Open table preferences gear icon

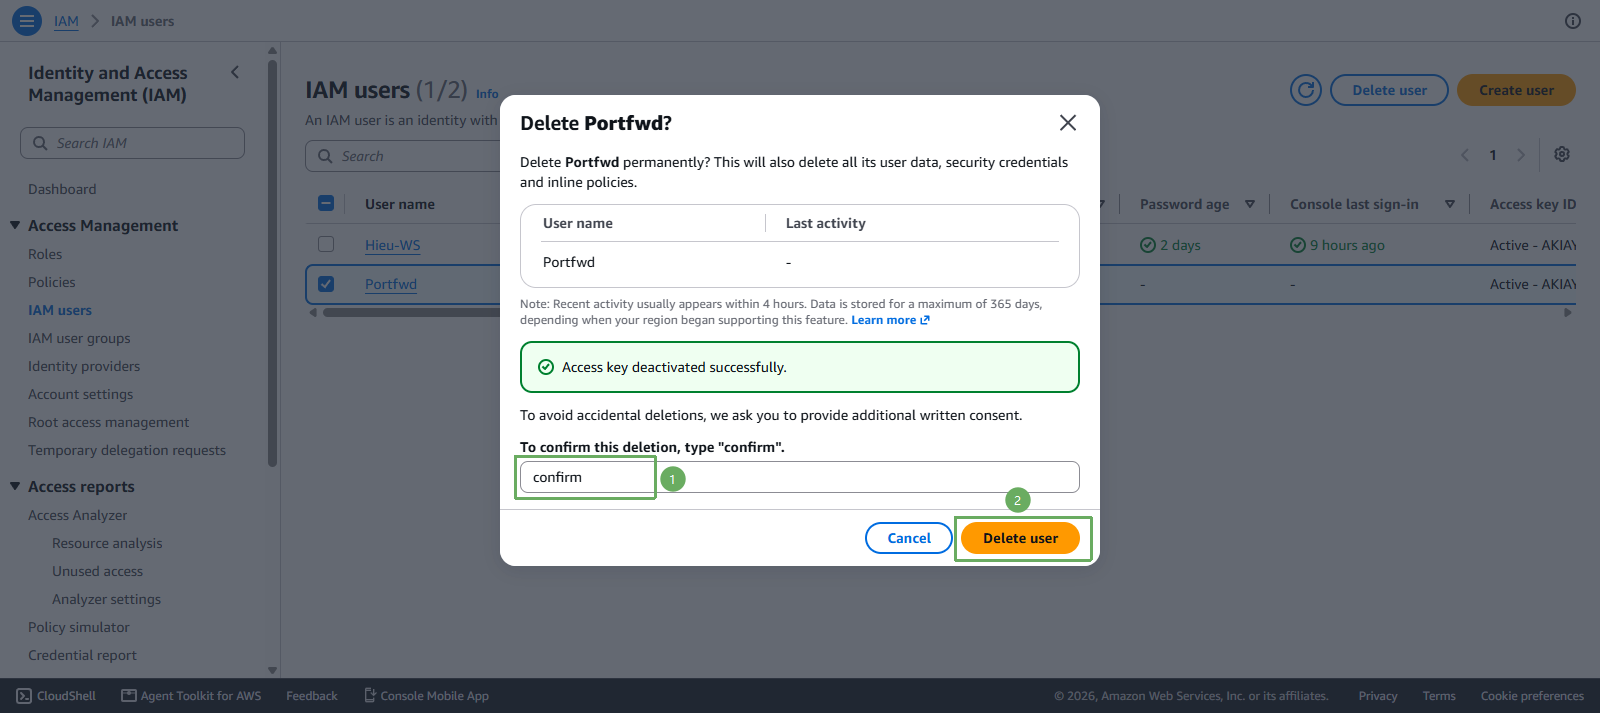[1562, 154]
